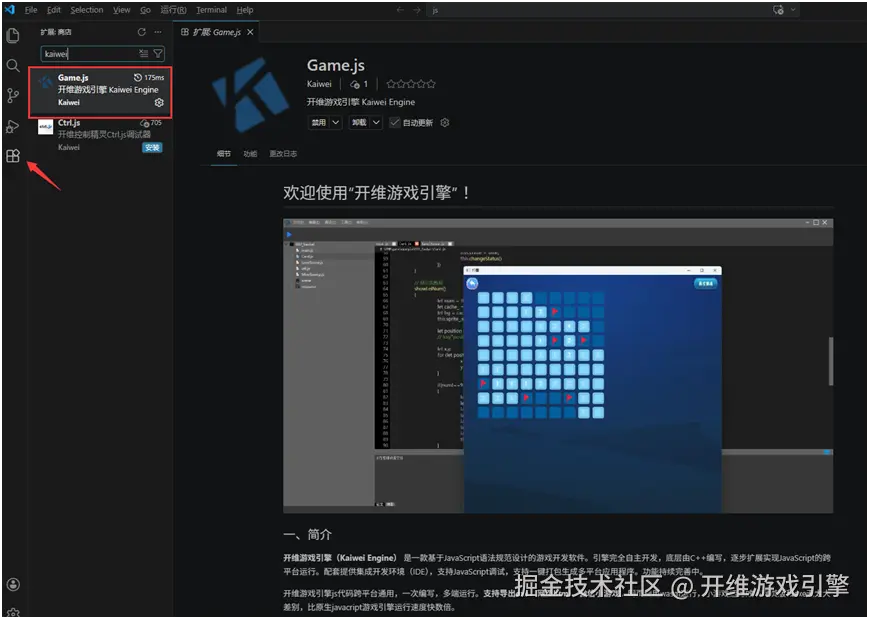The width and height of the screenshot is (869, 619).
Task: Open the Selection menu
Action: click(87, 10)
